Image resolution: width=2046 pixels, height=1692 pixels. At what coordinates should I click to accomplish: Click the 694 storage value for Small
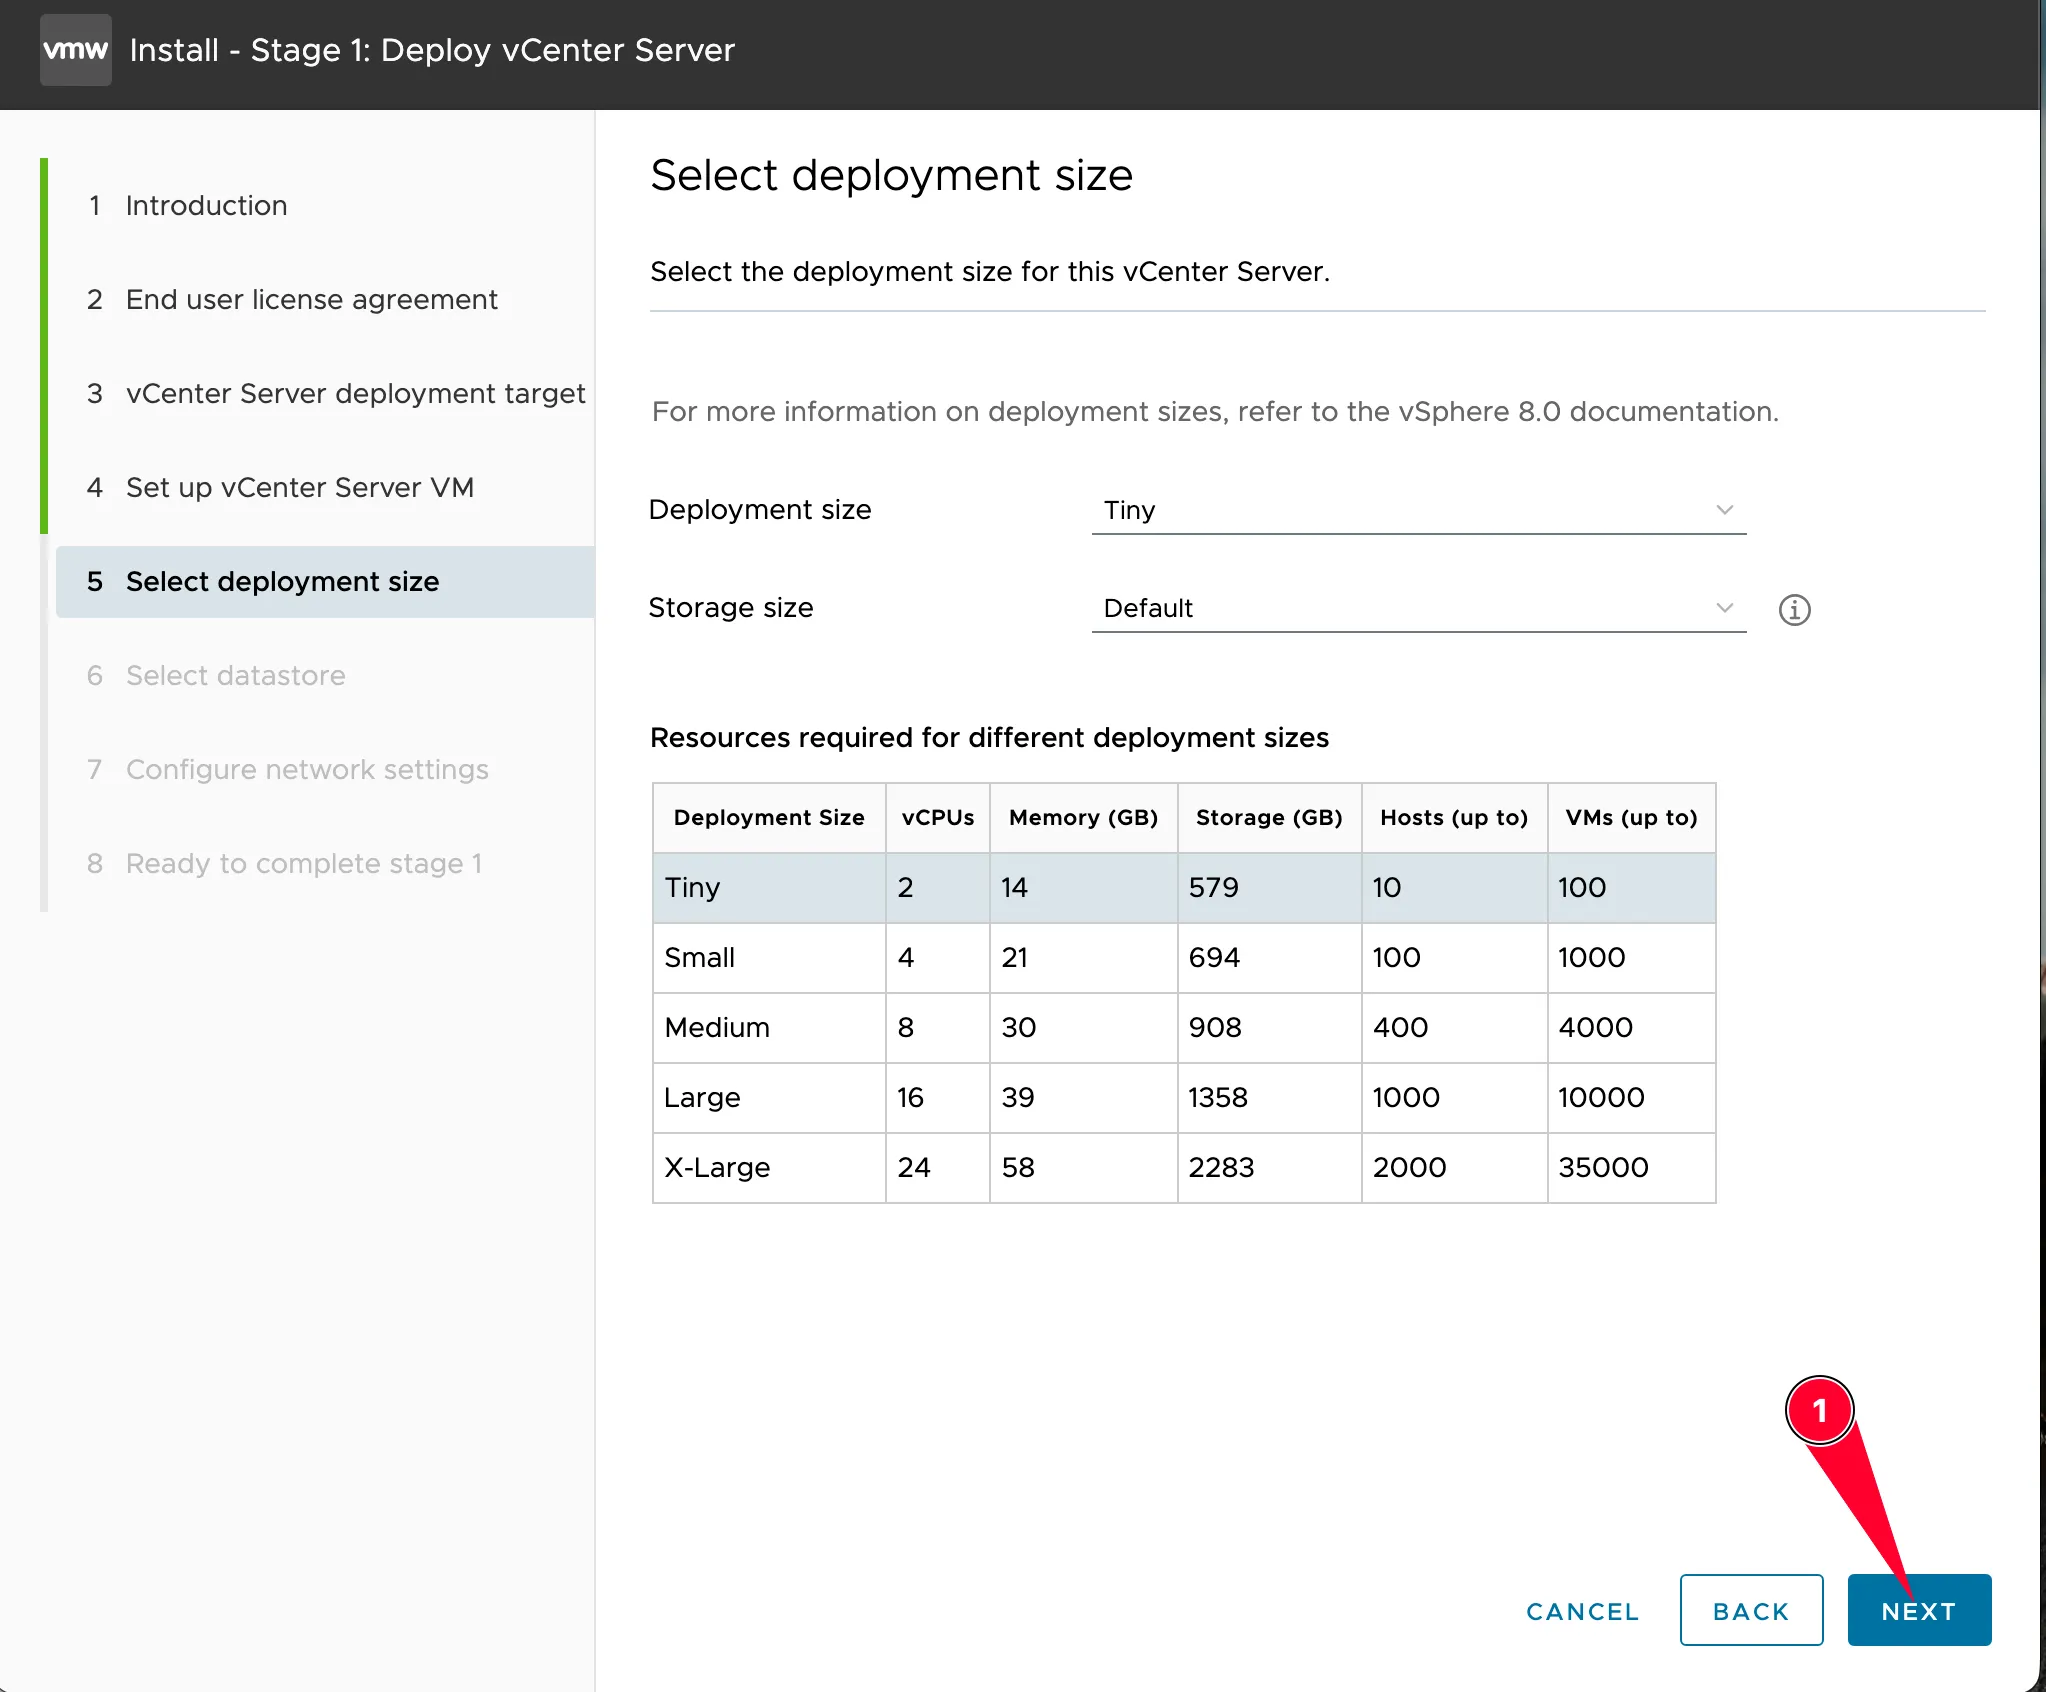point(1269,958)
